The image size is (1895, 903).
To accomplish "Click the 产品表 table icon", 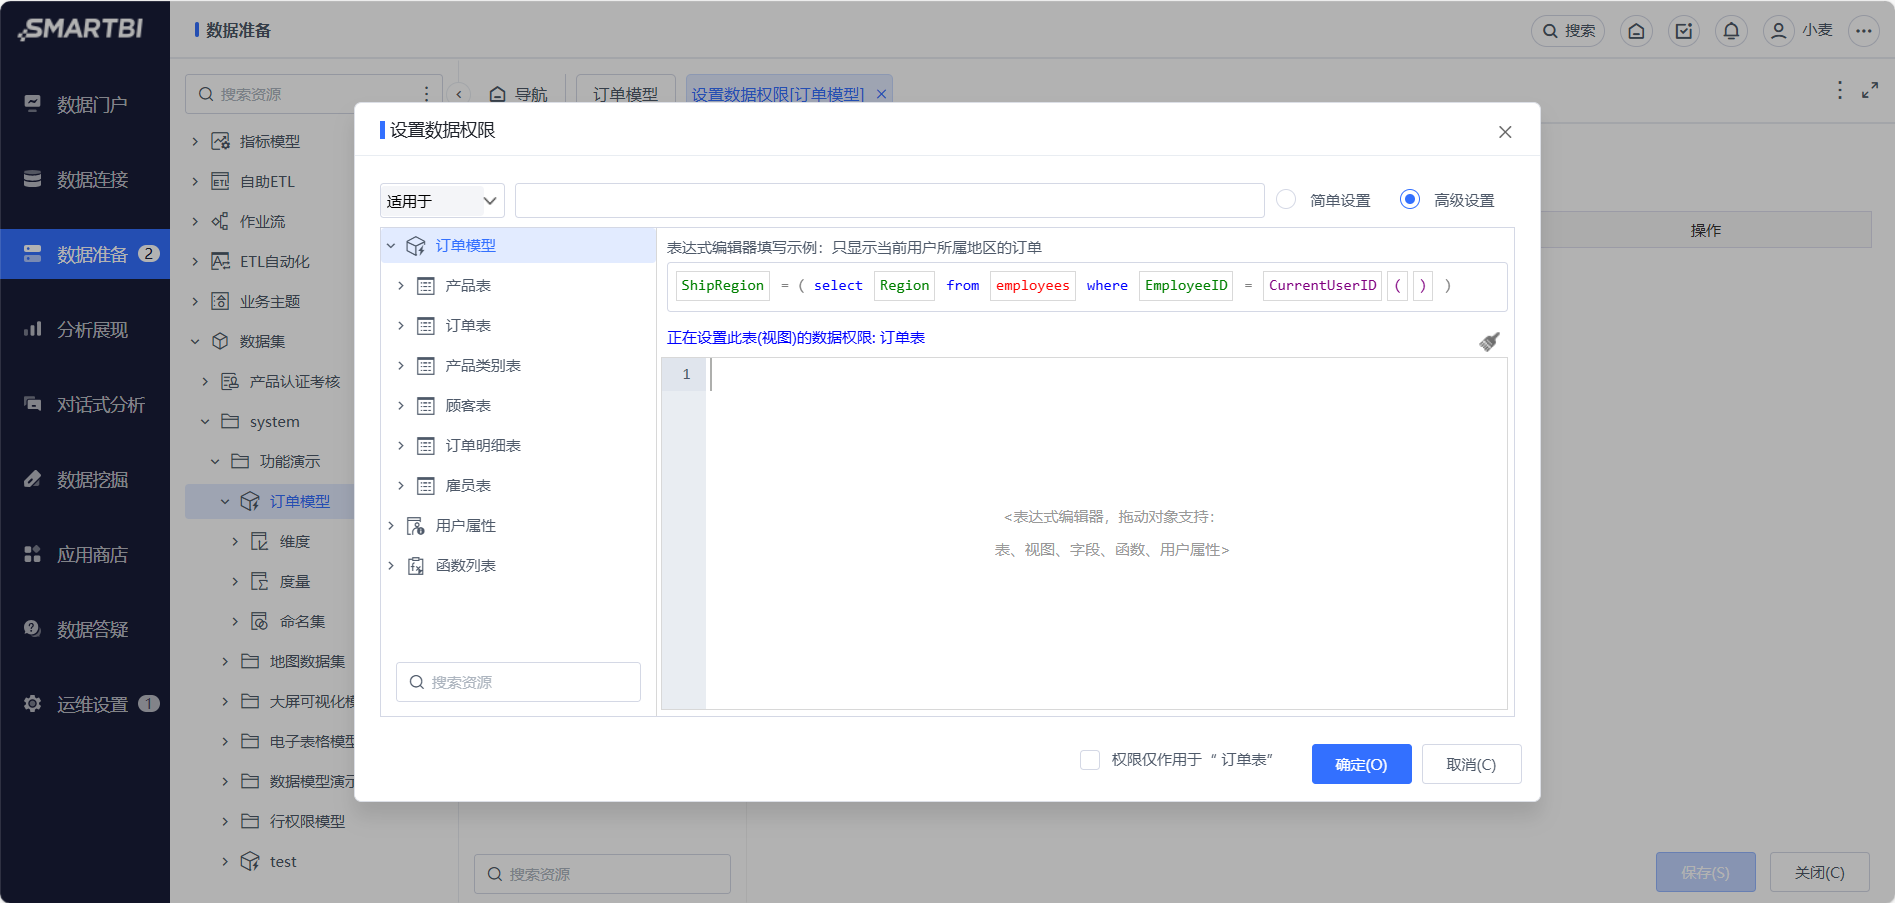I will (425, 286).
